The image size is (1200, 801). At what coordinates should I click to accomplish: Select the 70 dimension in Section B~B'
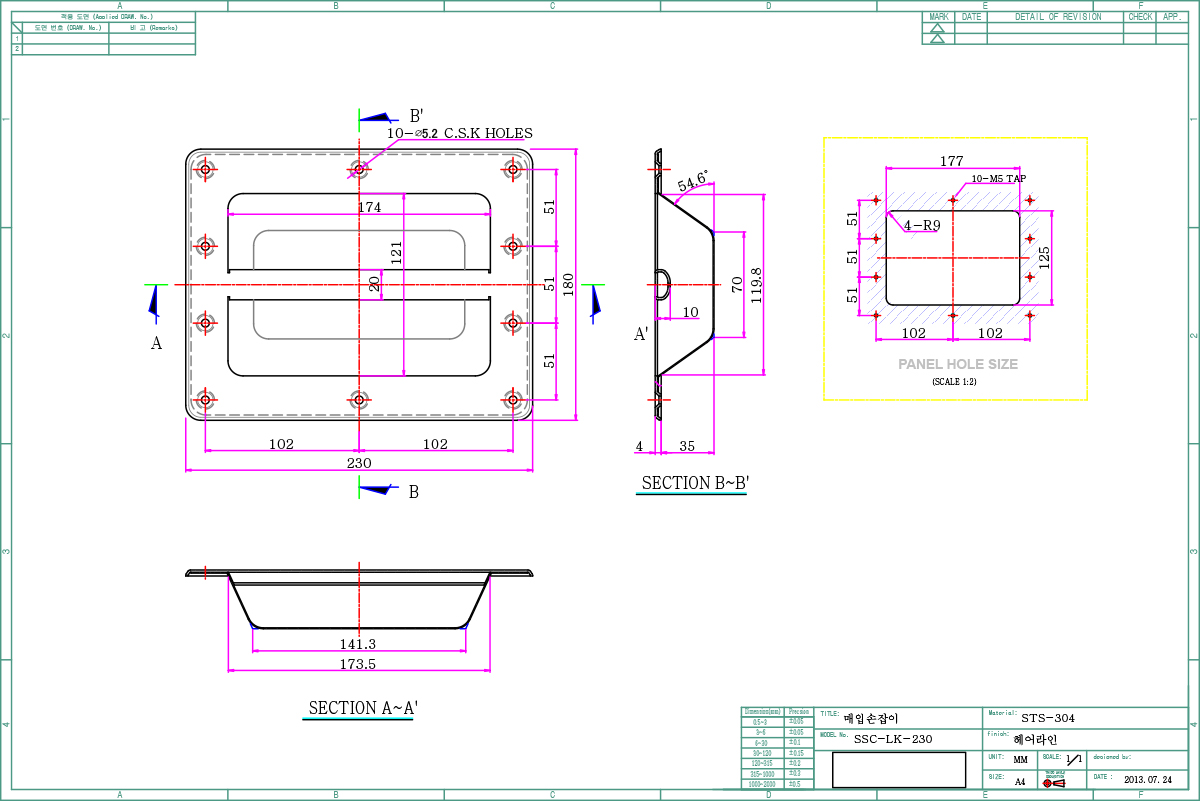(x=738, y=285)
